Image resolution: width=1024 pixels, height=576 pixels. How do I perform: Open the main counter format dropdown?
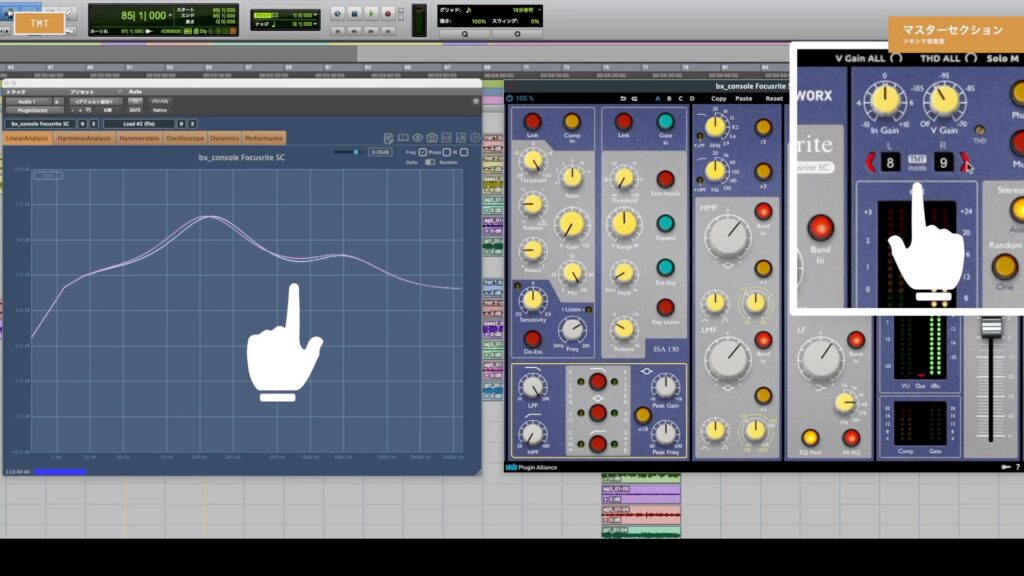pyautogui.click(x=170, y=15)
